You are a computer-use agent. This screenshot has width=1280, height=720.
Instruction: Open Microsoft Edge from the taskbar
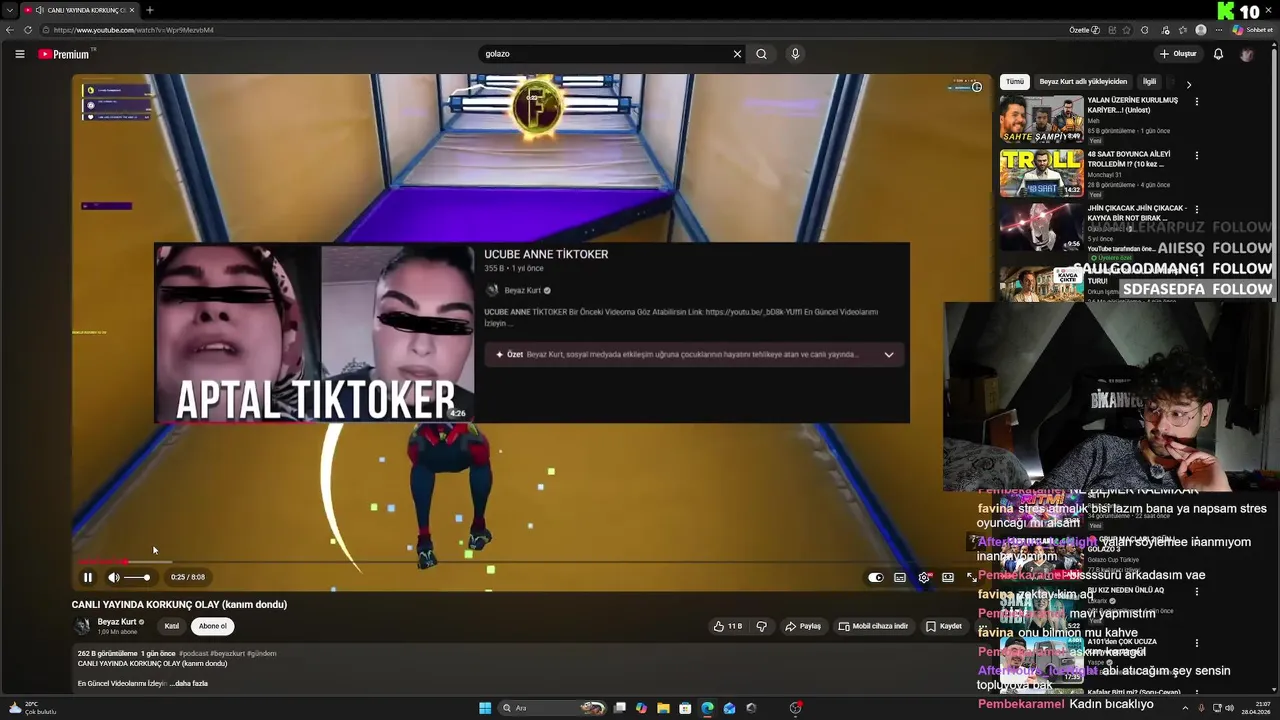707,708
